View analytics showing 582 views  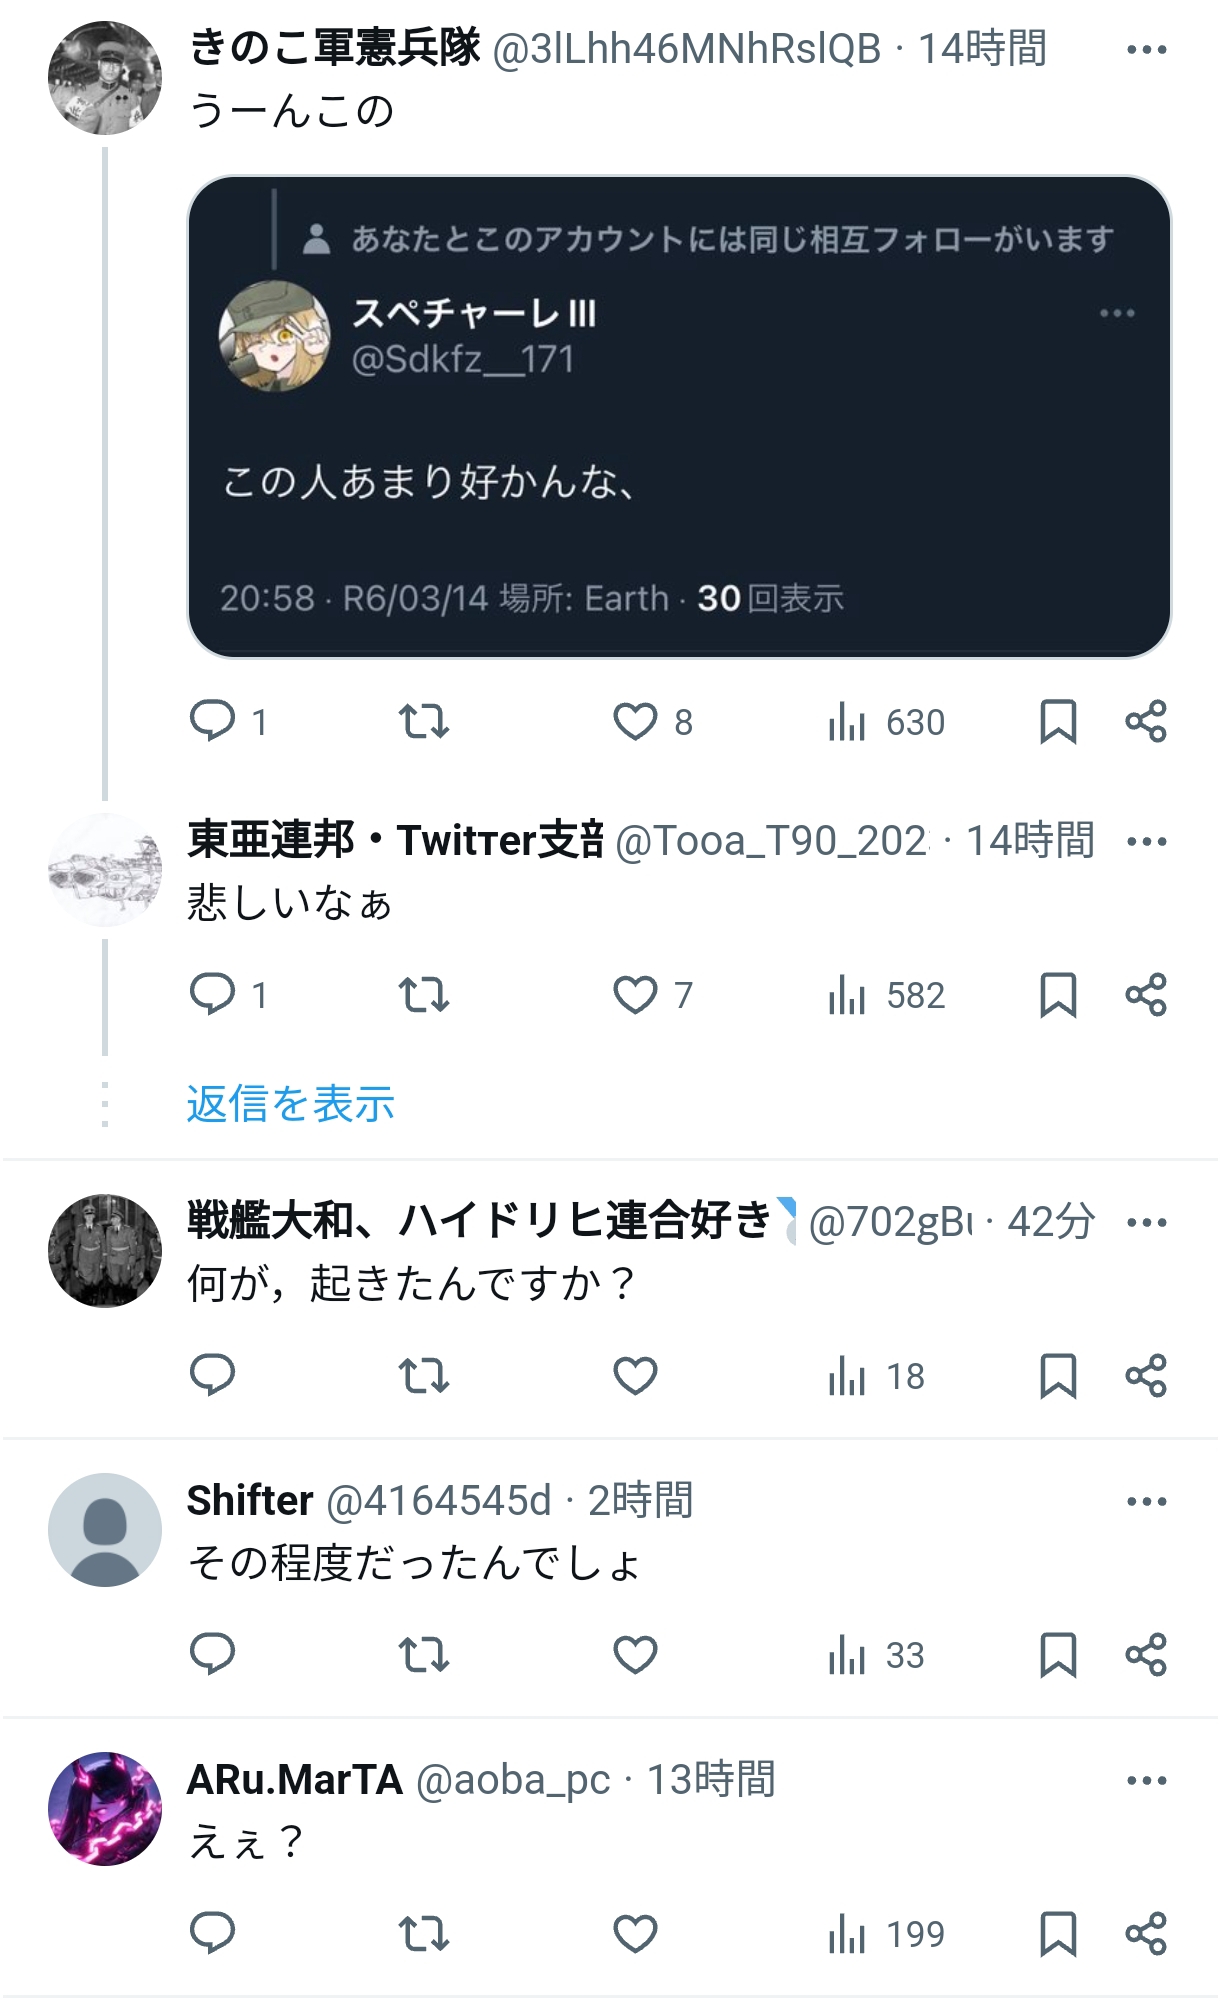(x=886, y=995)
